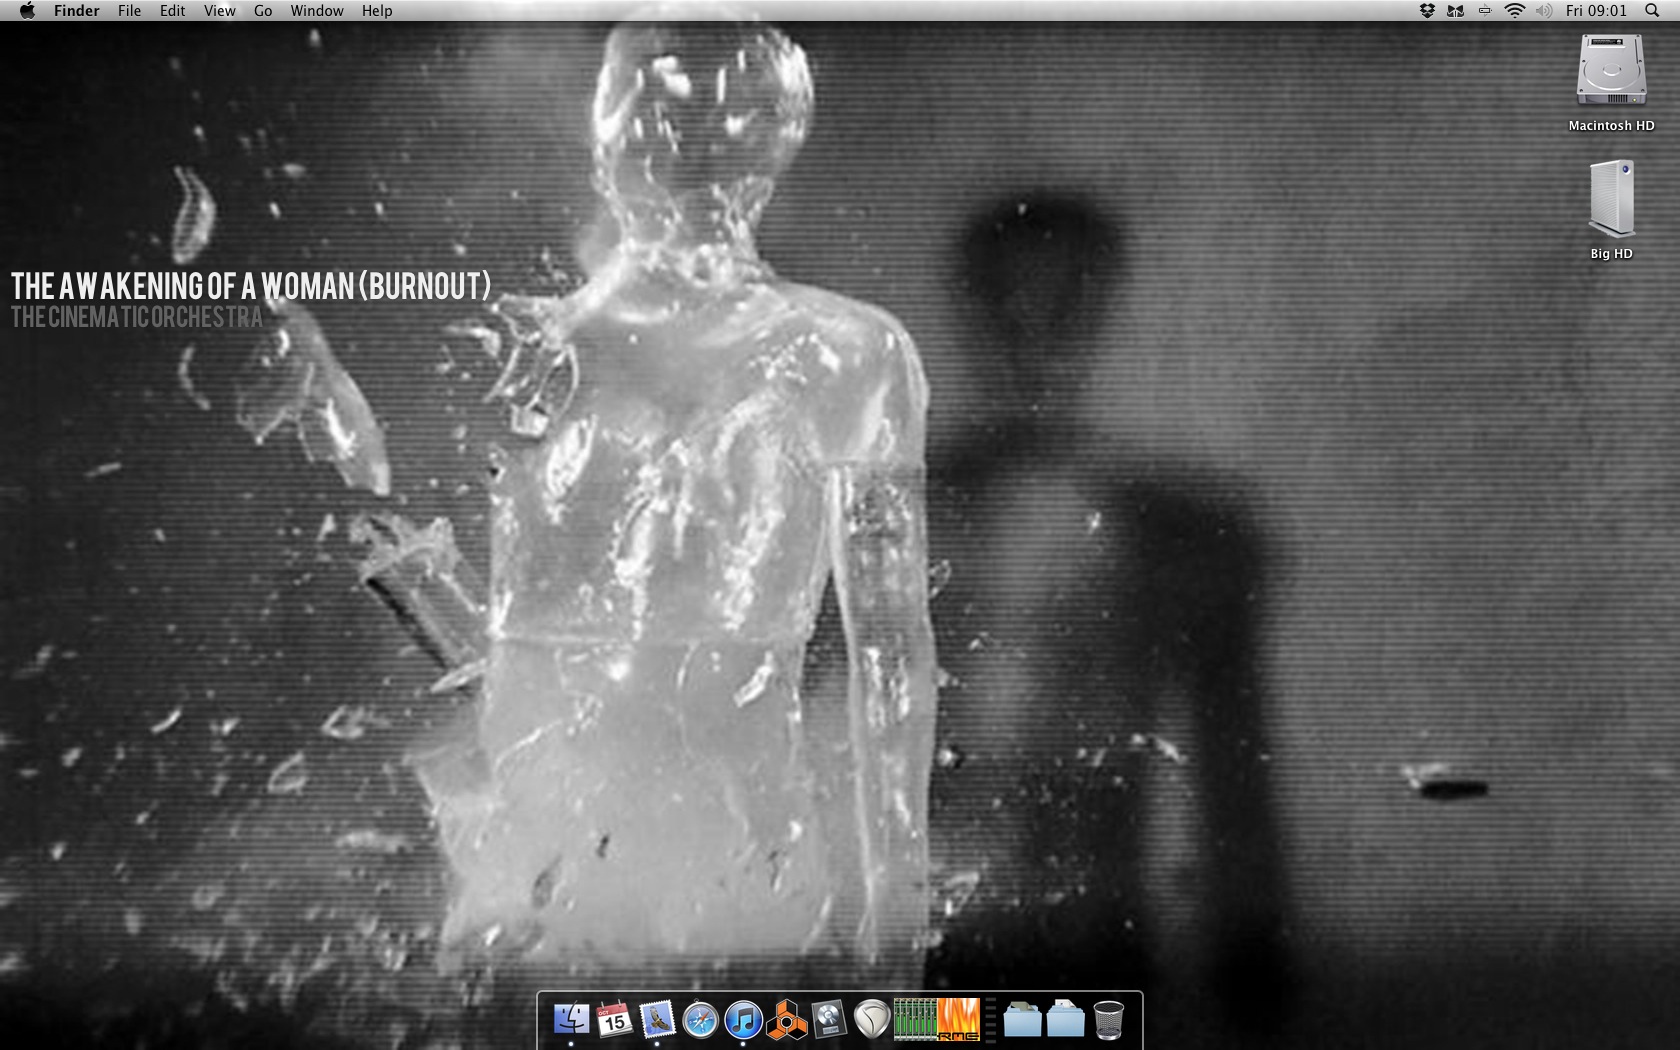
Task: Open Dropbox menu bar icon
Action: [1427, 11]
